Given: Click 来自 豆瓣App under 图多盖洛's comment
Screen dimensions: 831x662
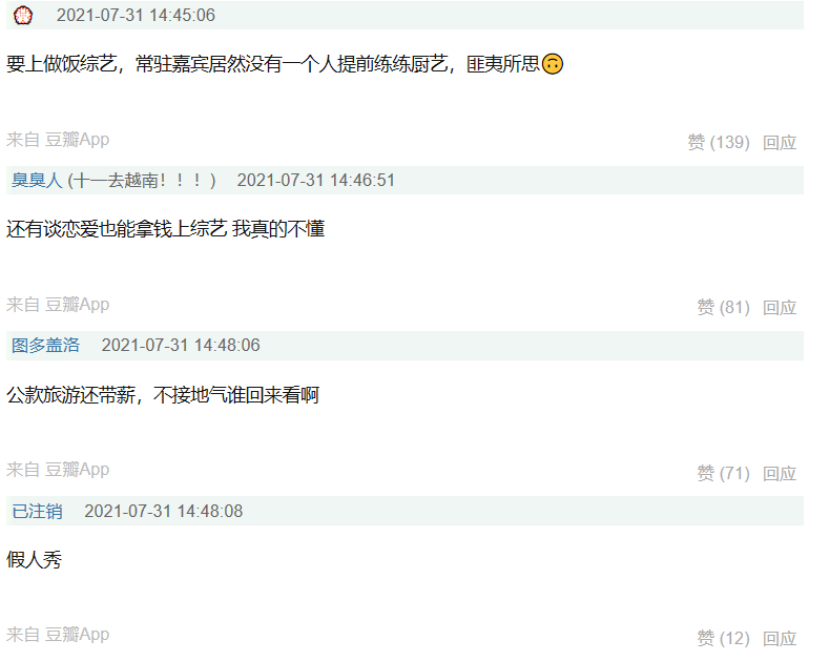Looking at the screenshot, I should pyautogui.click(x=58, y=469).
